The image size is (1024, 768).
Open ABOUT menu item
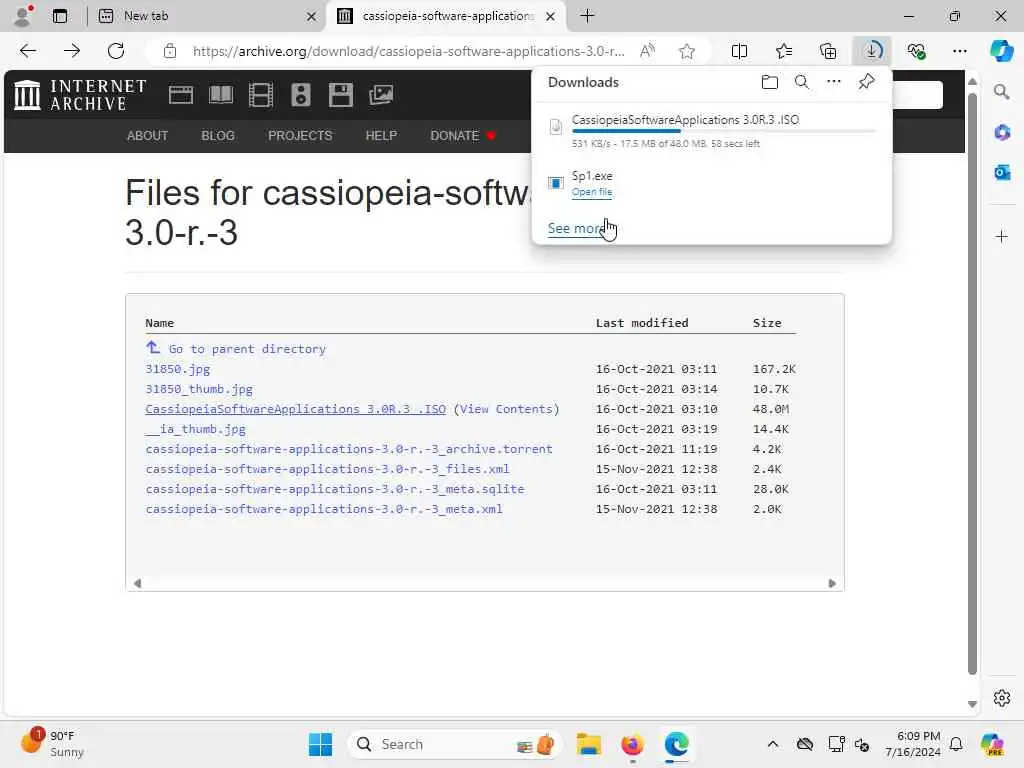148,136
